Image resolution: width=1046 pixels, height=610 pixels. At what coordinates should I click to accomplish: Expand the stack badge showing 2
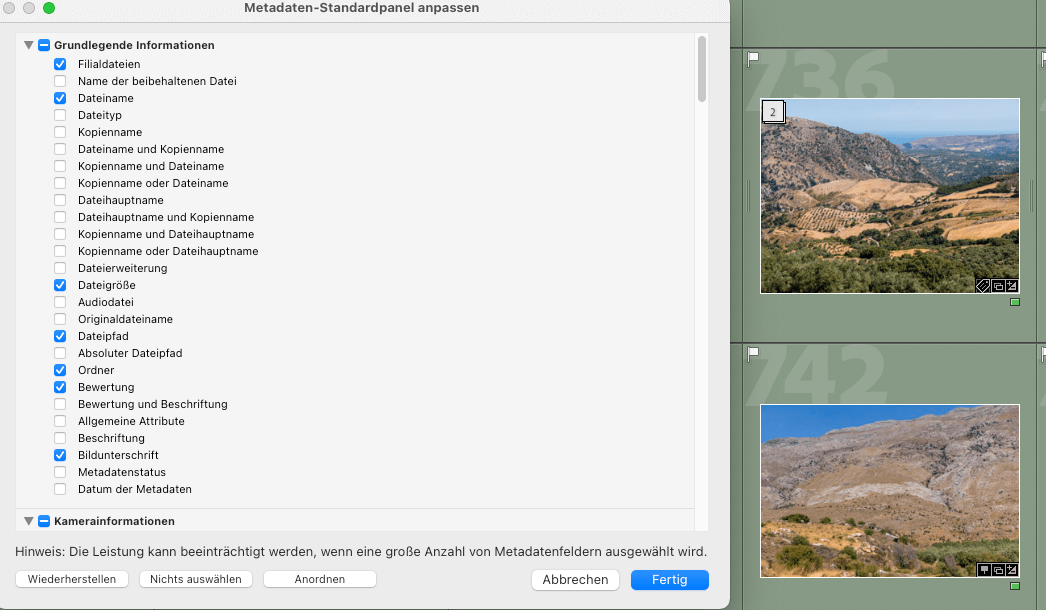(x=773, y=112)
